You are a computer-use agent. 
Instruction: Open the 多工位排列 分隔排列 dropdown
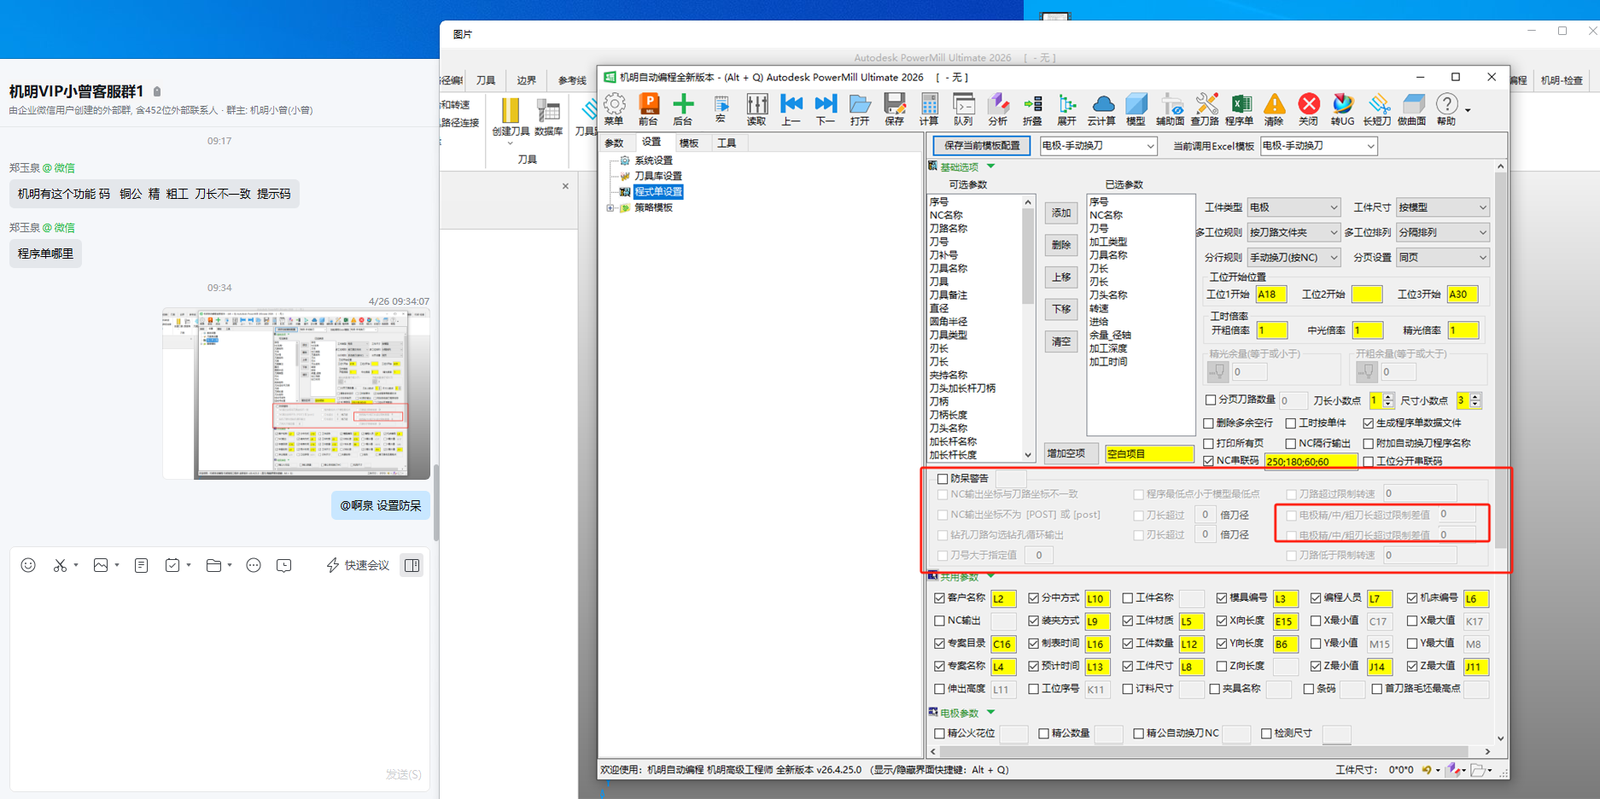pos(1443,232)
